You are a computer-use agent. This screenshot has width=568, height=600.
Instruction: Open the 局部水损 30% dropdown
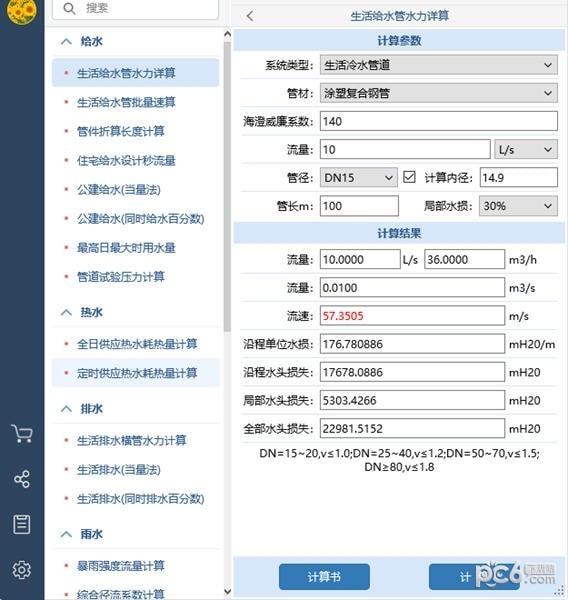[x=518, y=206]
